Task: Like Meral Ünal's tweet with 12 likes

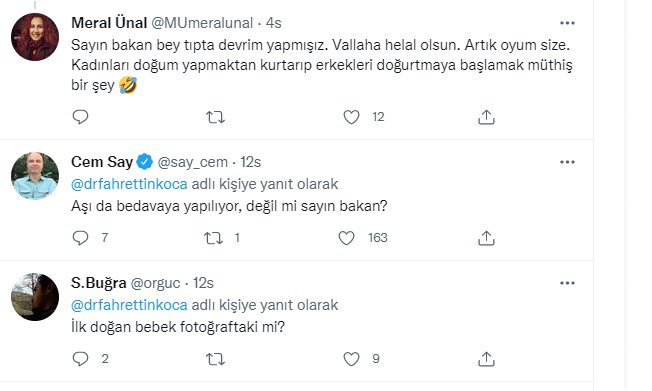Action: tap(351, 117)
